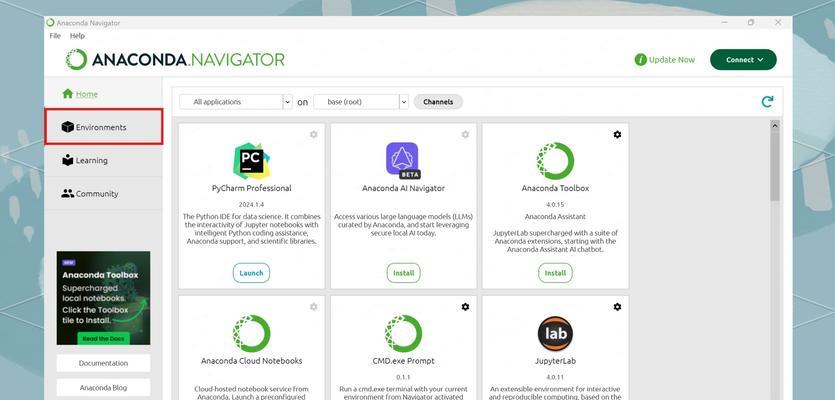
Task: Click the Anaconda Cloud Notebooks app icon
Action: 251,333
